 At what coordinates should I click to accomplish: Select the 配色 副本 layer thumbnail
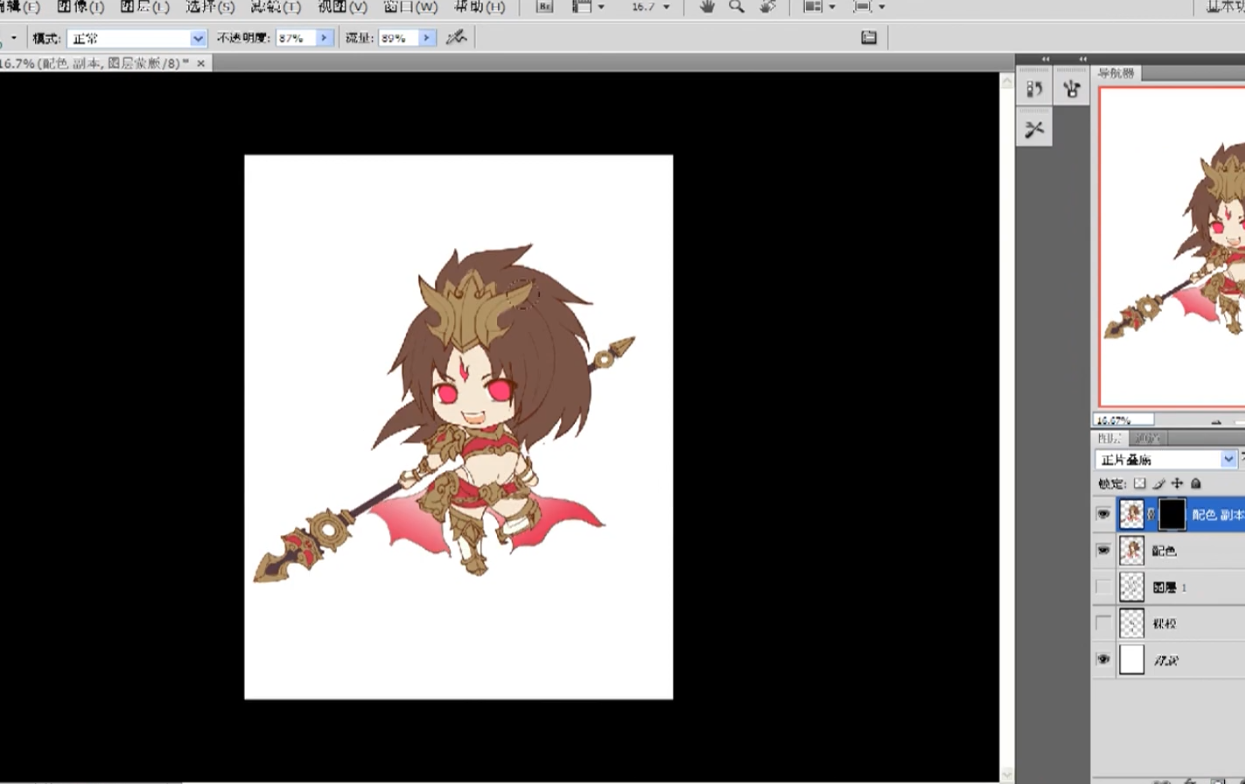coord(1132,514)
